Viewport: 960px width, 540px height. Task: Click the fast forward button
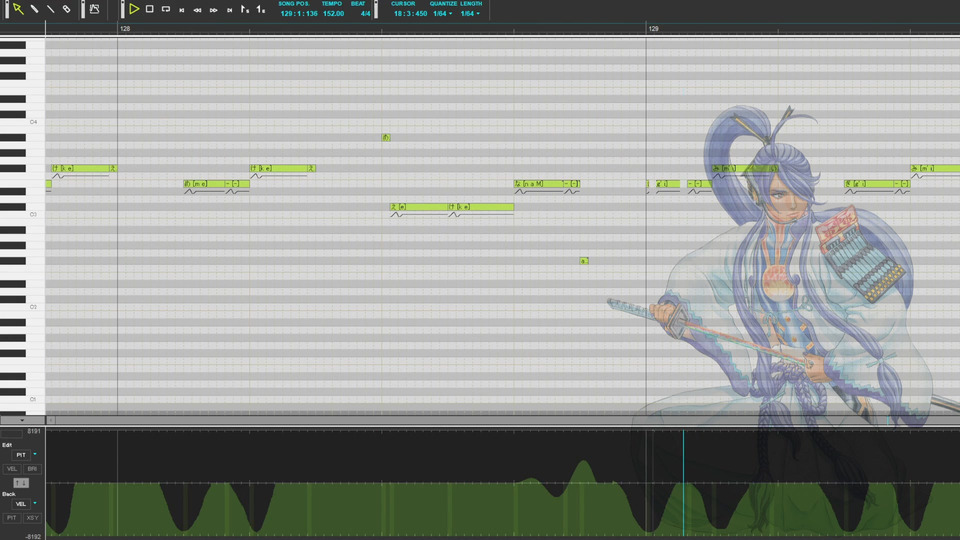coord(214,10)
